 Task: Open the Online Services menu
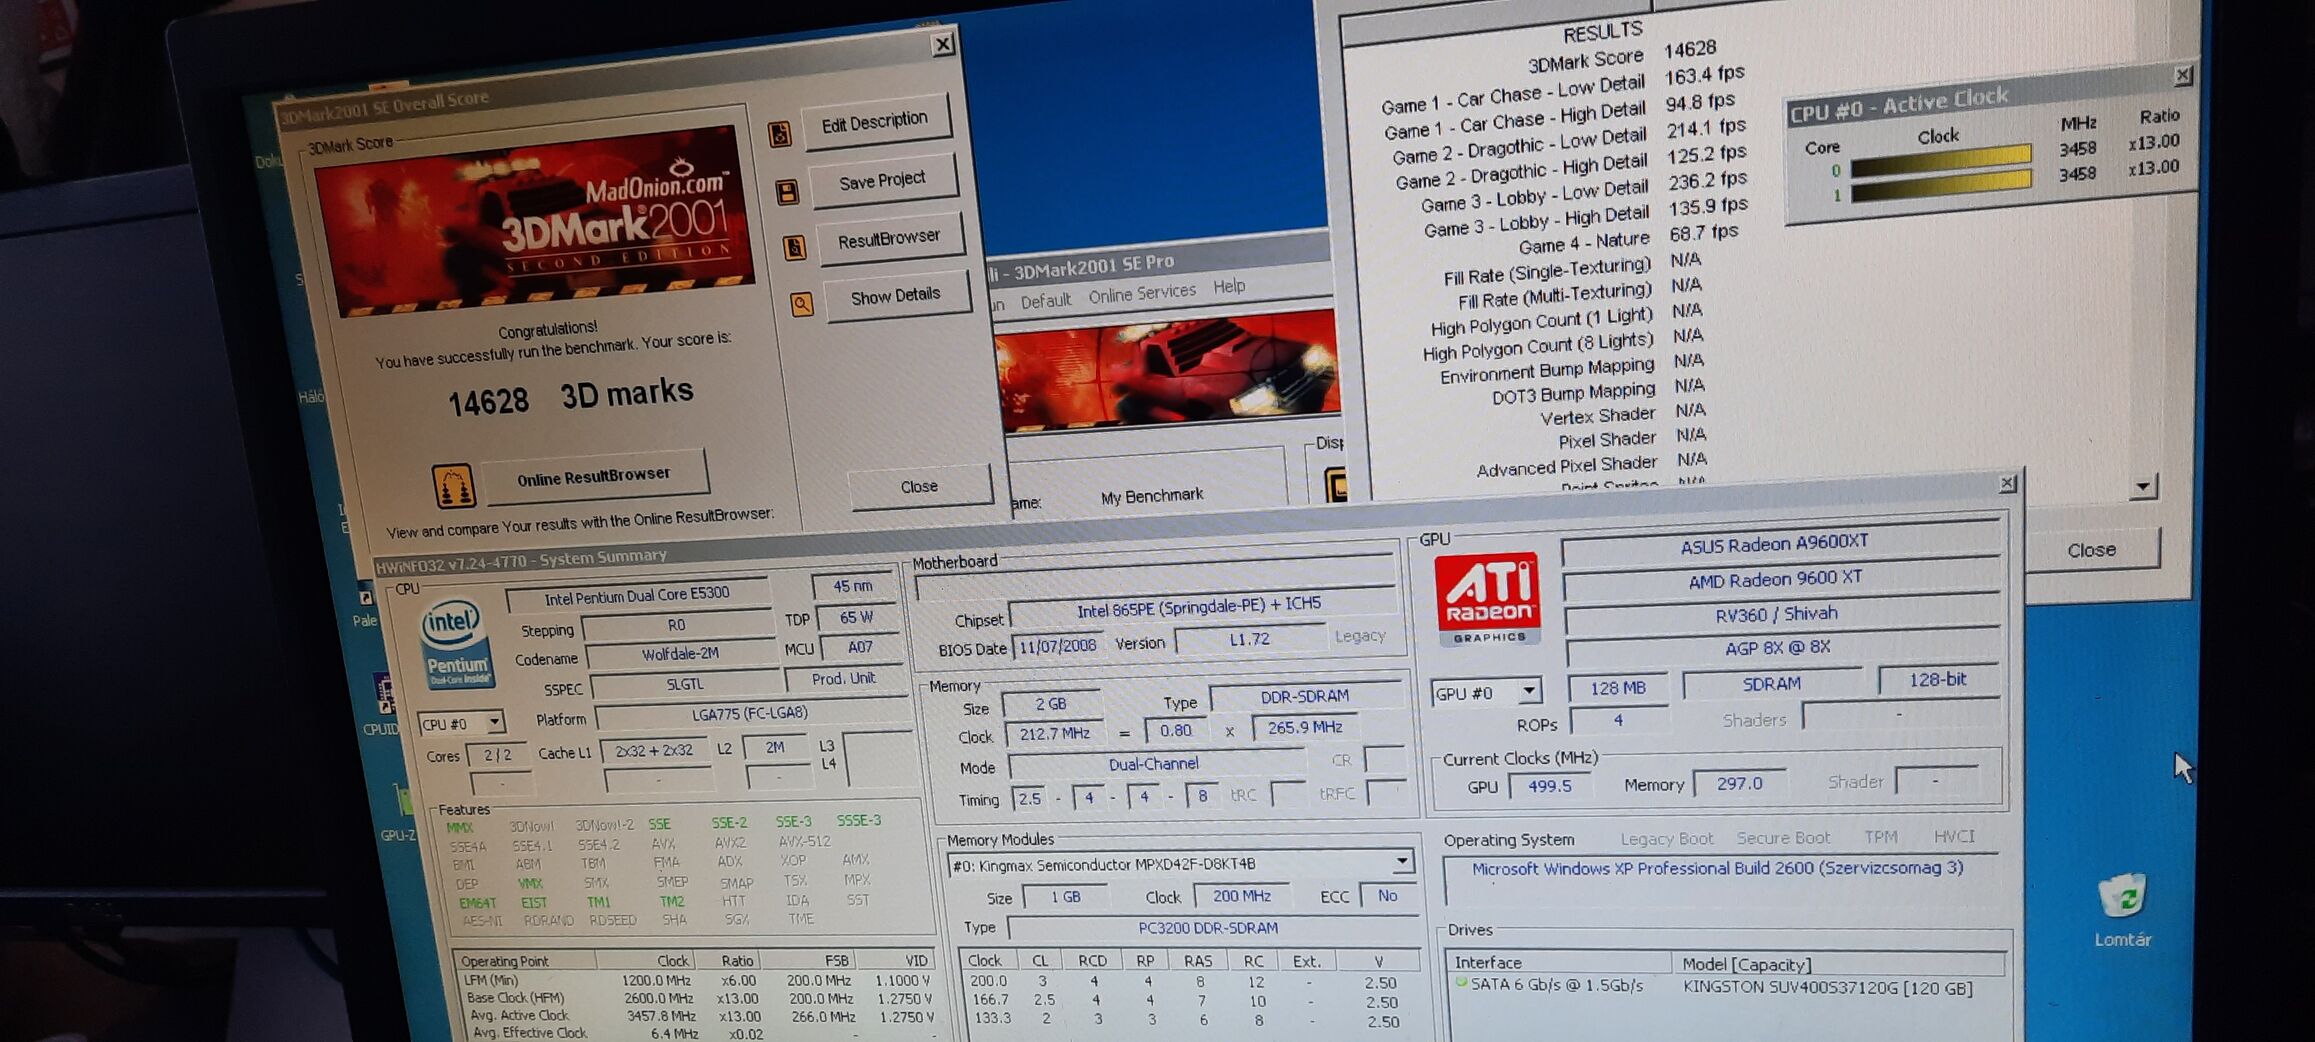(x=1142, y=292)
